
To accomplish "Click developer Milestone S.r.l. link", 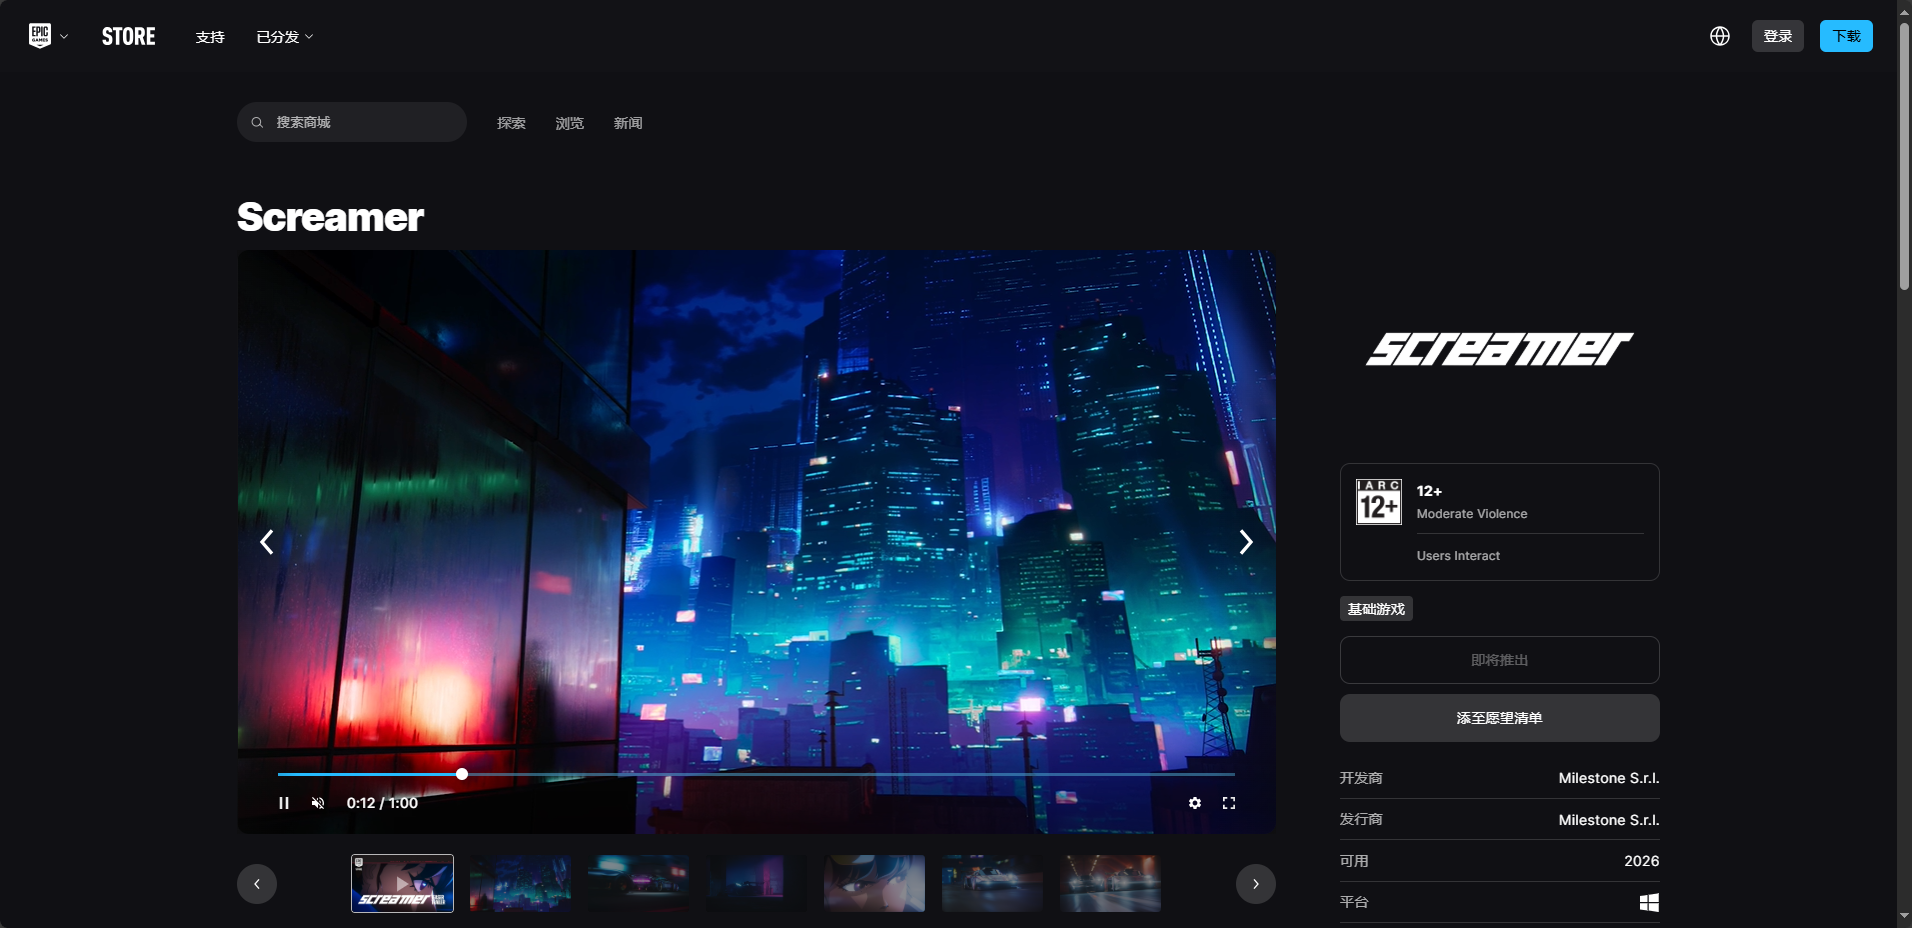I will coord(1609,778).
